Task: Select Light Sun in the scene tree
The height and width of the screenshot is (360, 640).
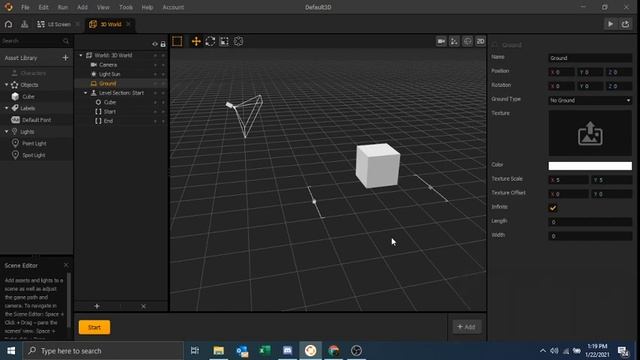Action: [109, 74]
